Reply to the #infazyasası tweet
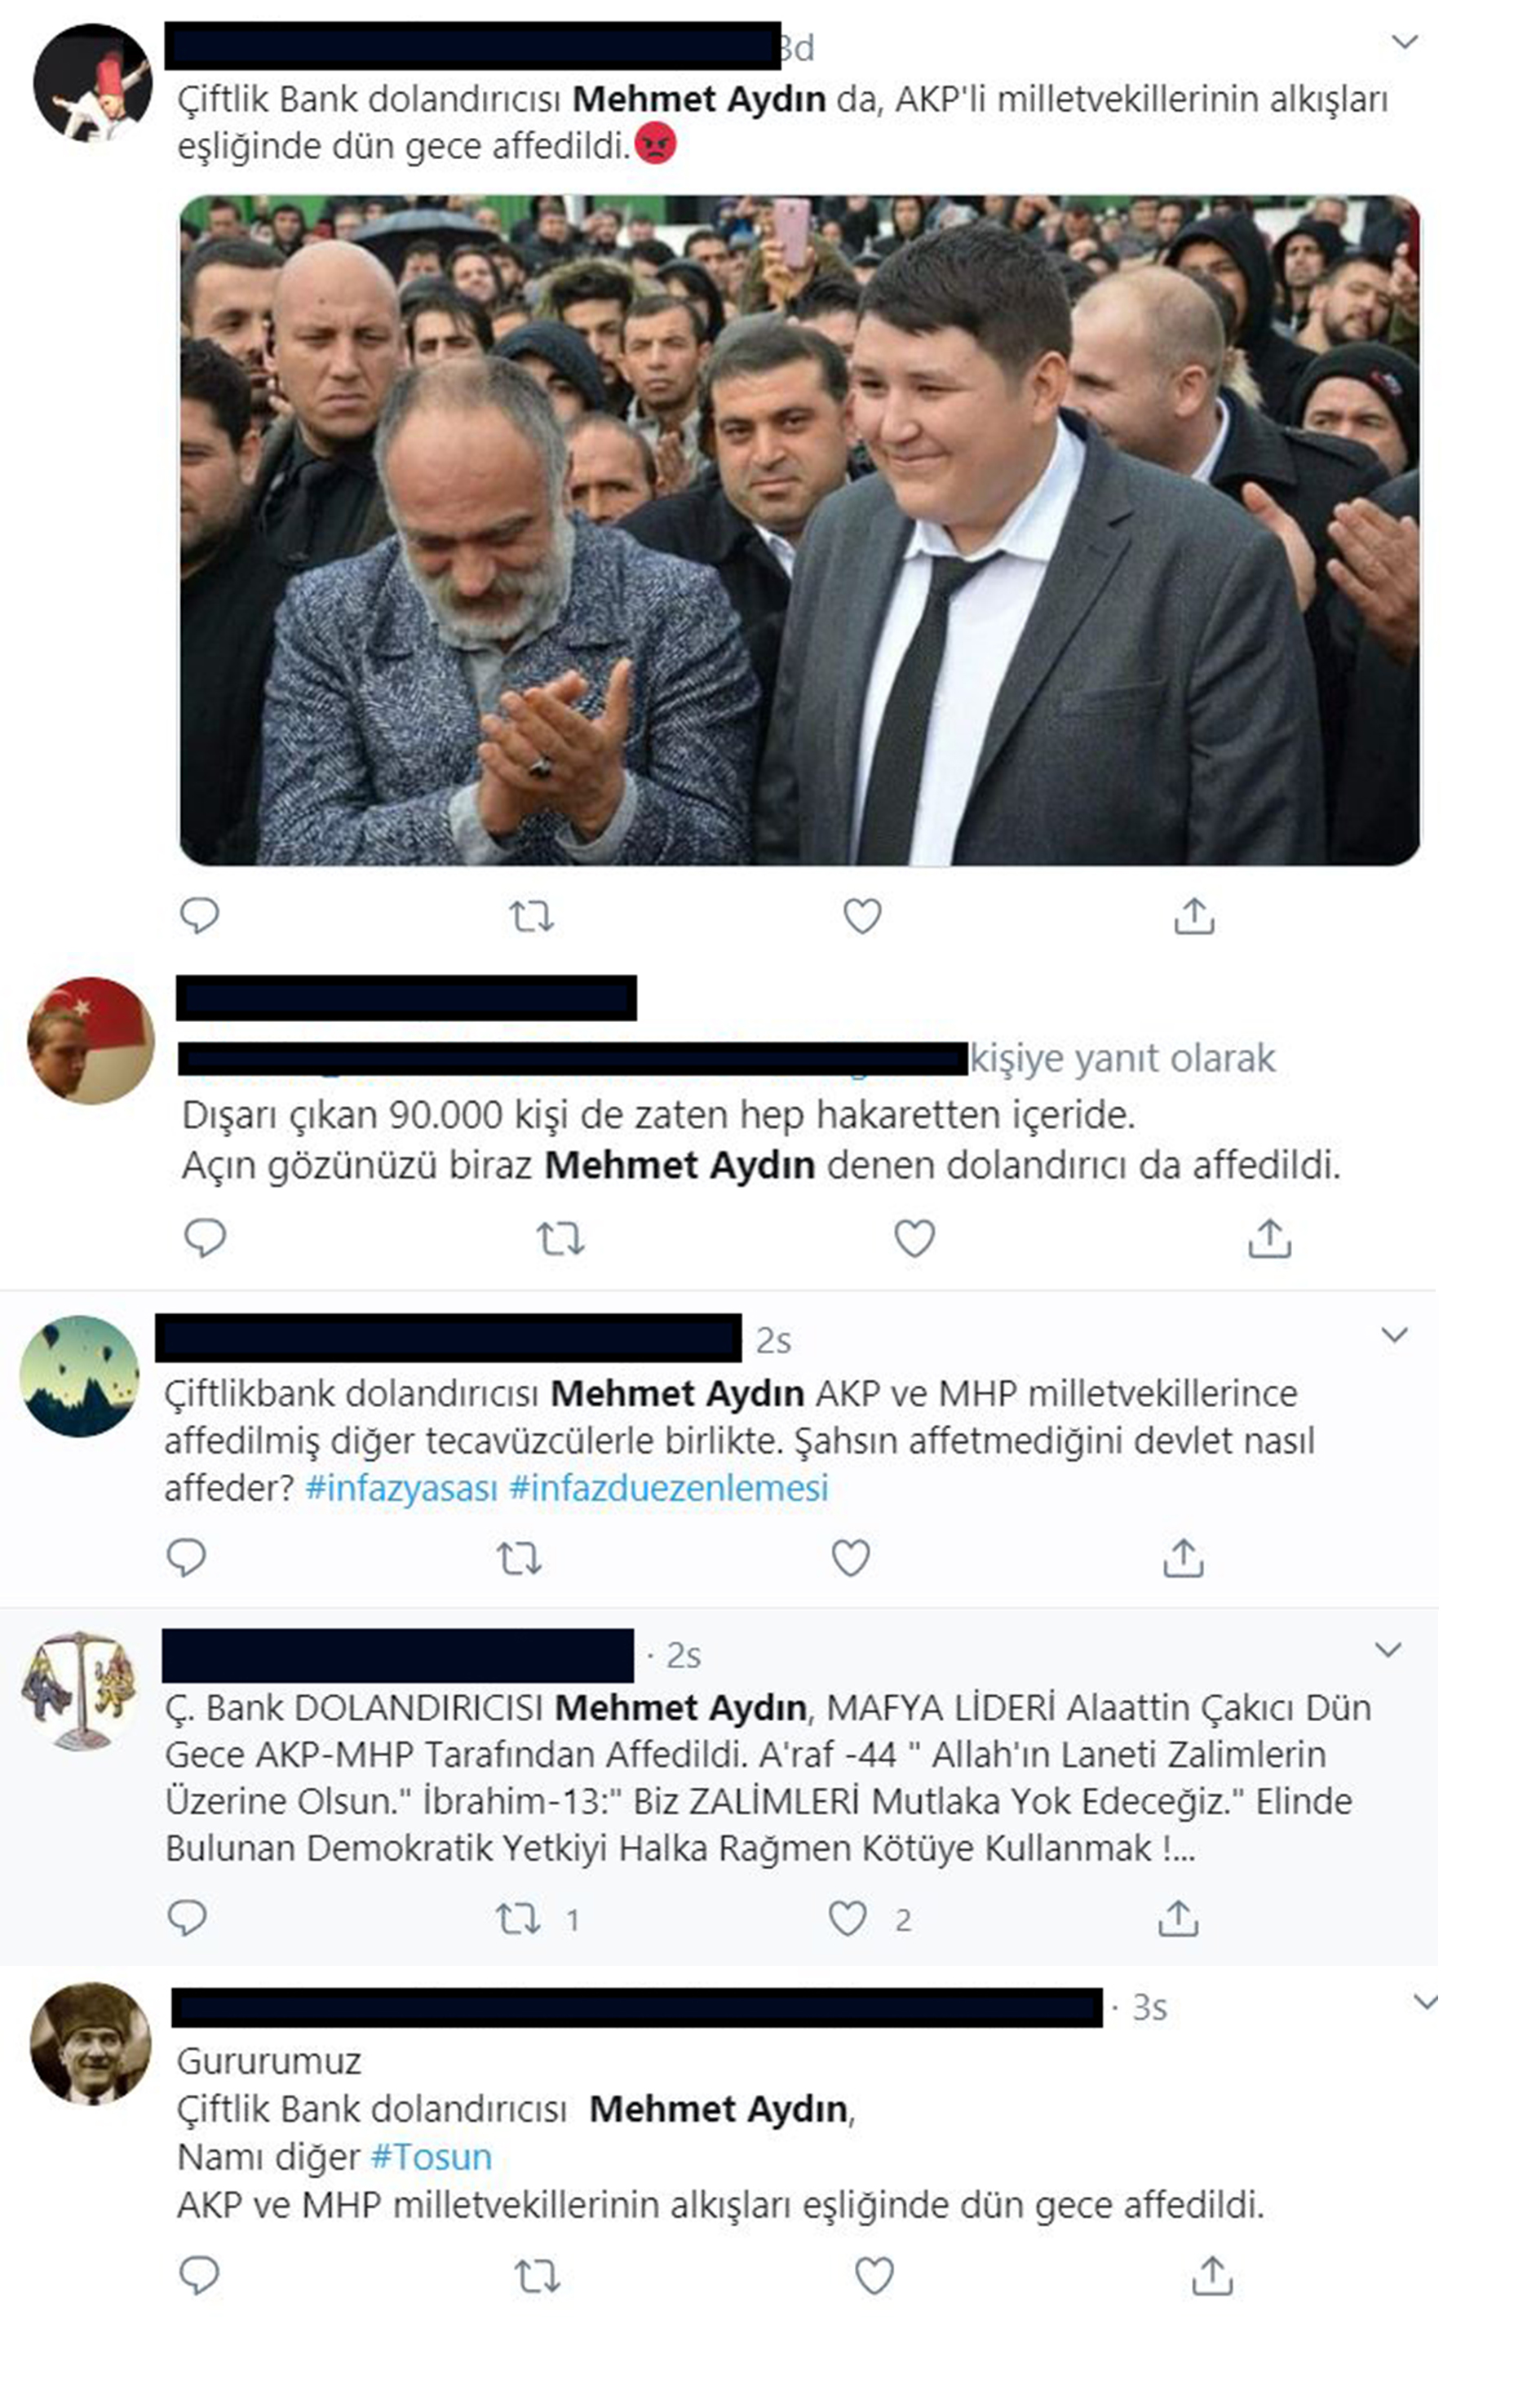This screenshot has height=2408, width=1514. click(x=186, y=1557)
